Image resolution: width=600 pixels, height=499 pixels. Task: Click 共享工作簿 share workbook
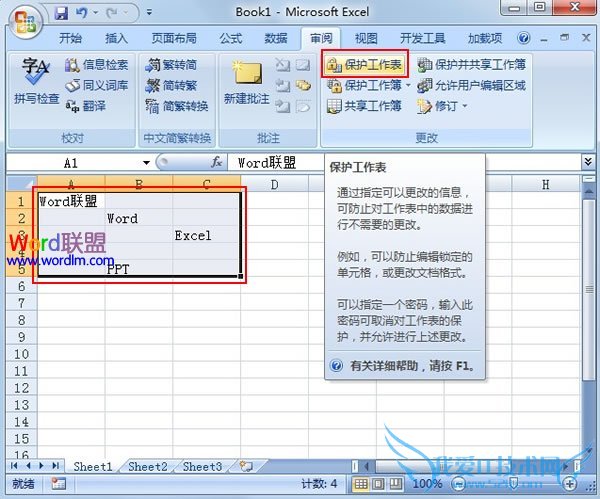click(364, 106)
